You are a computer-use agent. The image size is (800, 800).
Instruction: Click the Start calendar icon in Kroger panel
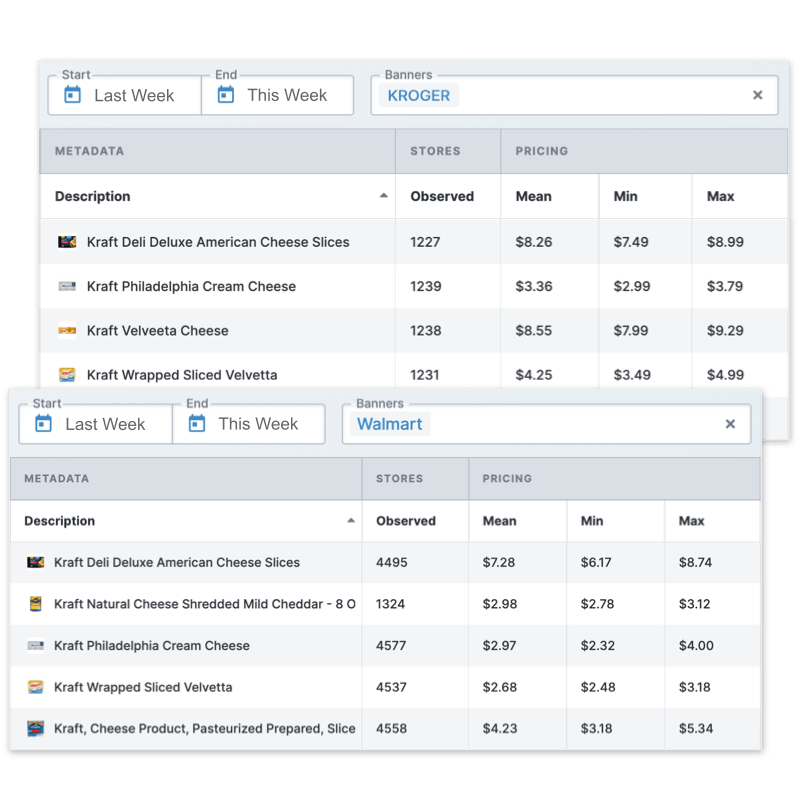coord(72,95)
